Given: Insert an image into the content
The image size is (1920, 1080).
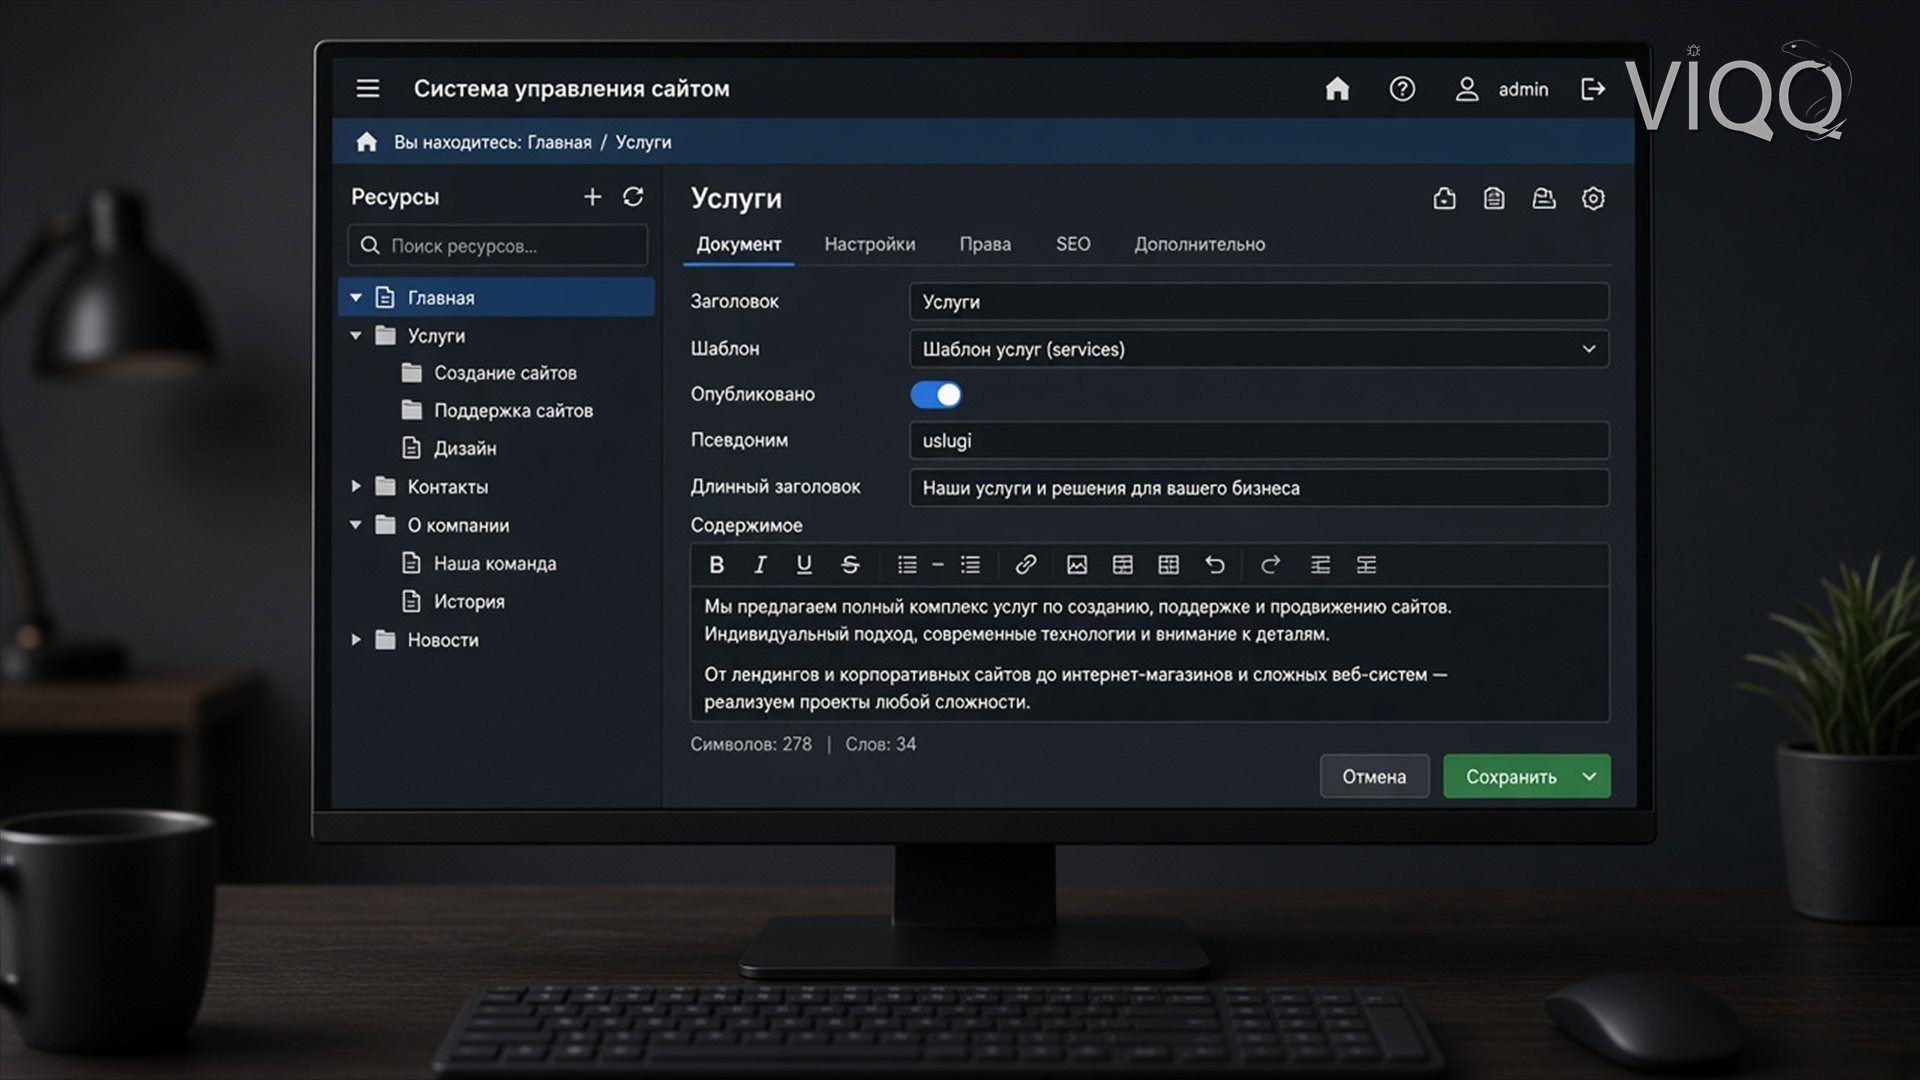Looking at the screenshot, I should 1077,565.
